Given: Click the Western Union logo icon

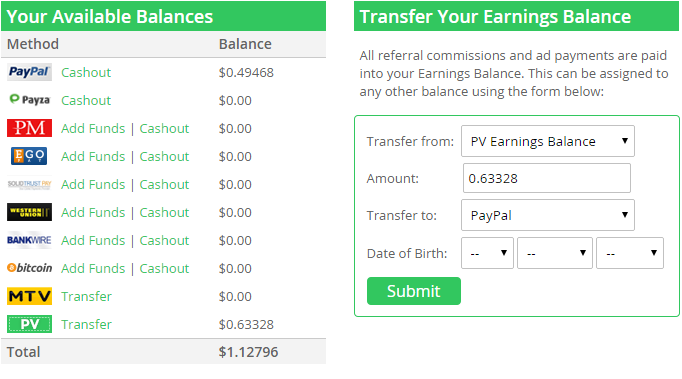Looking at the screenshot, I should (x=29, y=212).
